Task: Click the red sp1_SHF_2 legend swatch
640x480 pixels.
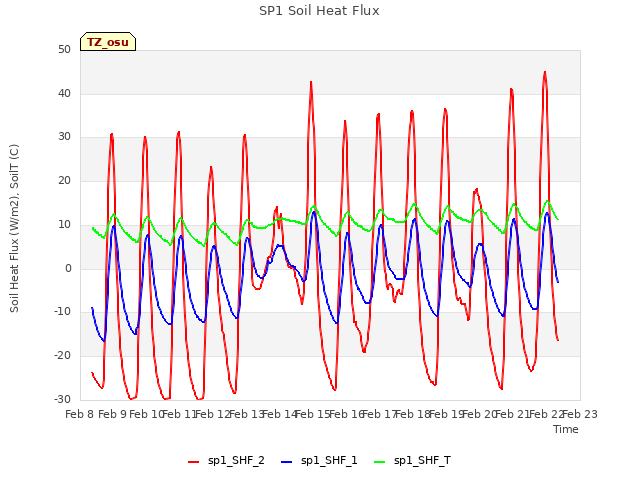Action: [193, 462]
